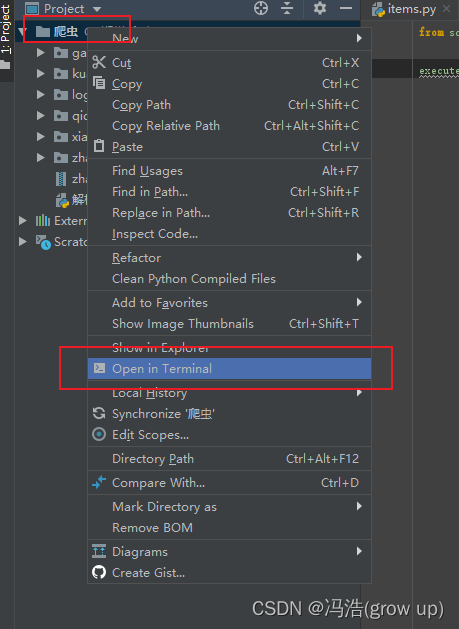Click the Synchronize refresh icon

coord(99,413)
